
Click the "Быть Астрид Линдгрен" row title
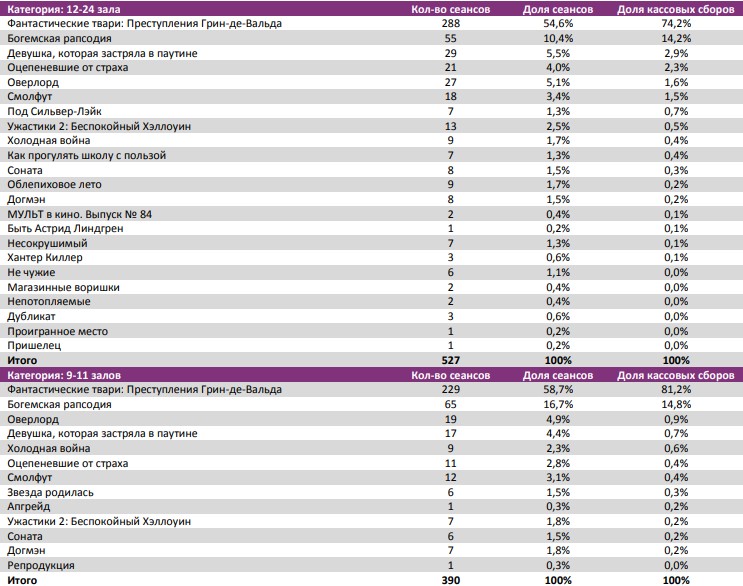click(x=66, y=228)
